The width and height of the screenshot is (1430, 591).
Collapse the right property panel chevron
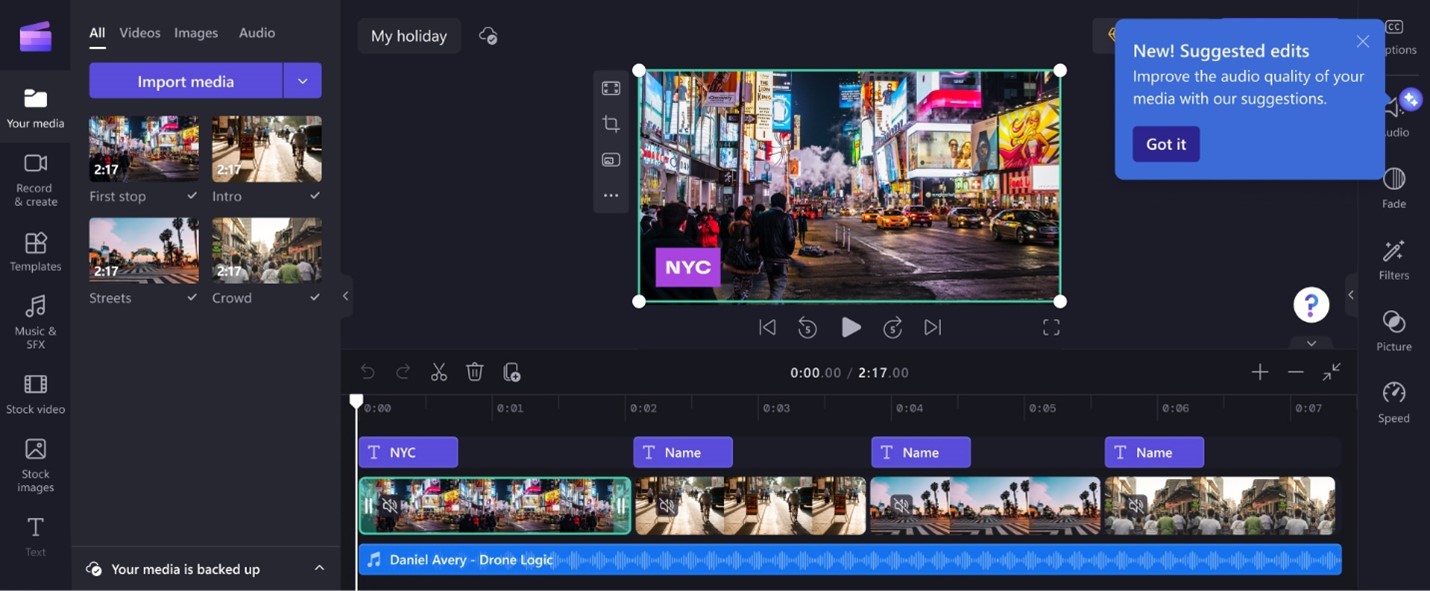[x=1351, y=295]
